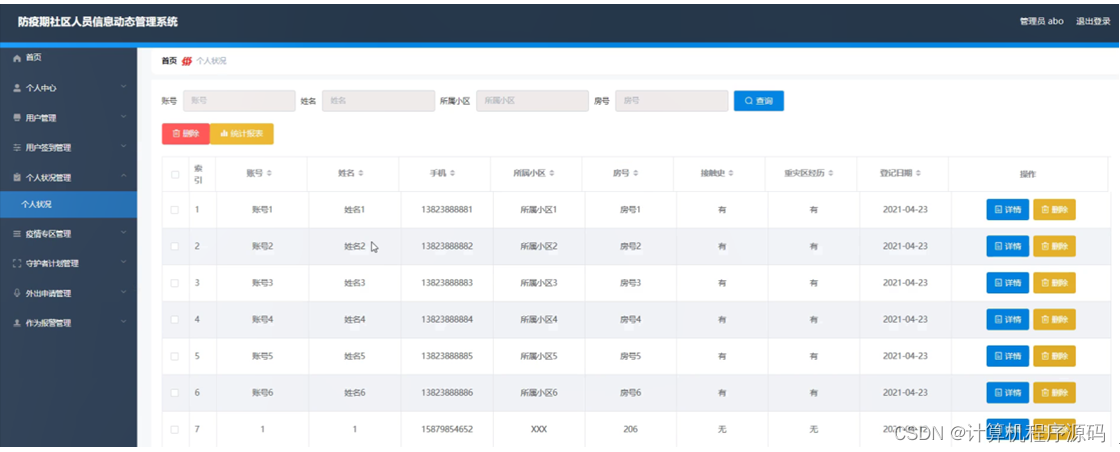Open the 守护者计划管理 menu label
This screenshot has height=452, width=1120.
[51, 263]
